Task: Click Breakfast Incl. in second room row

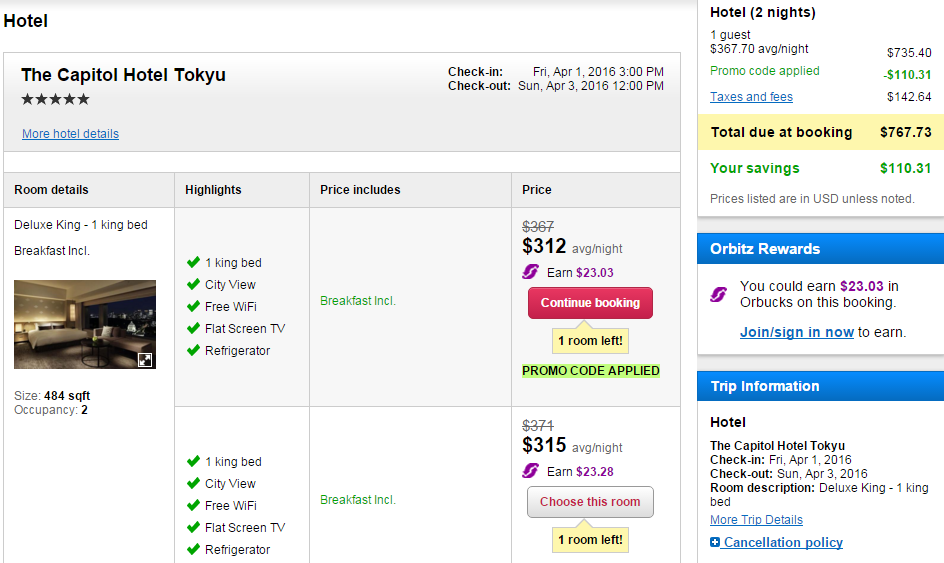Action: (x=358, y=500)
